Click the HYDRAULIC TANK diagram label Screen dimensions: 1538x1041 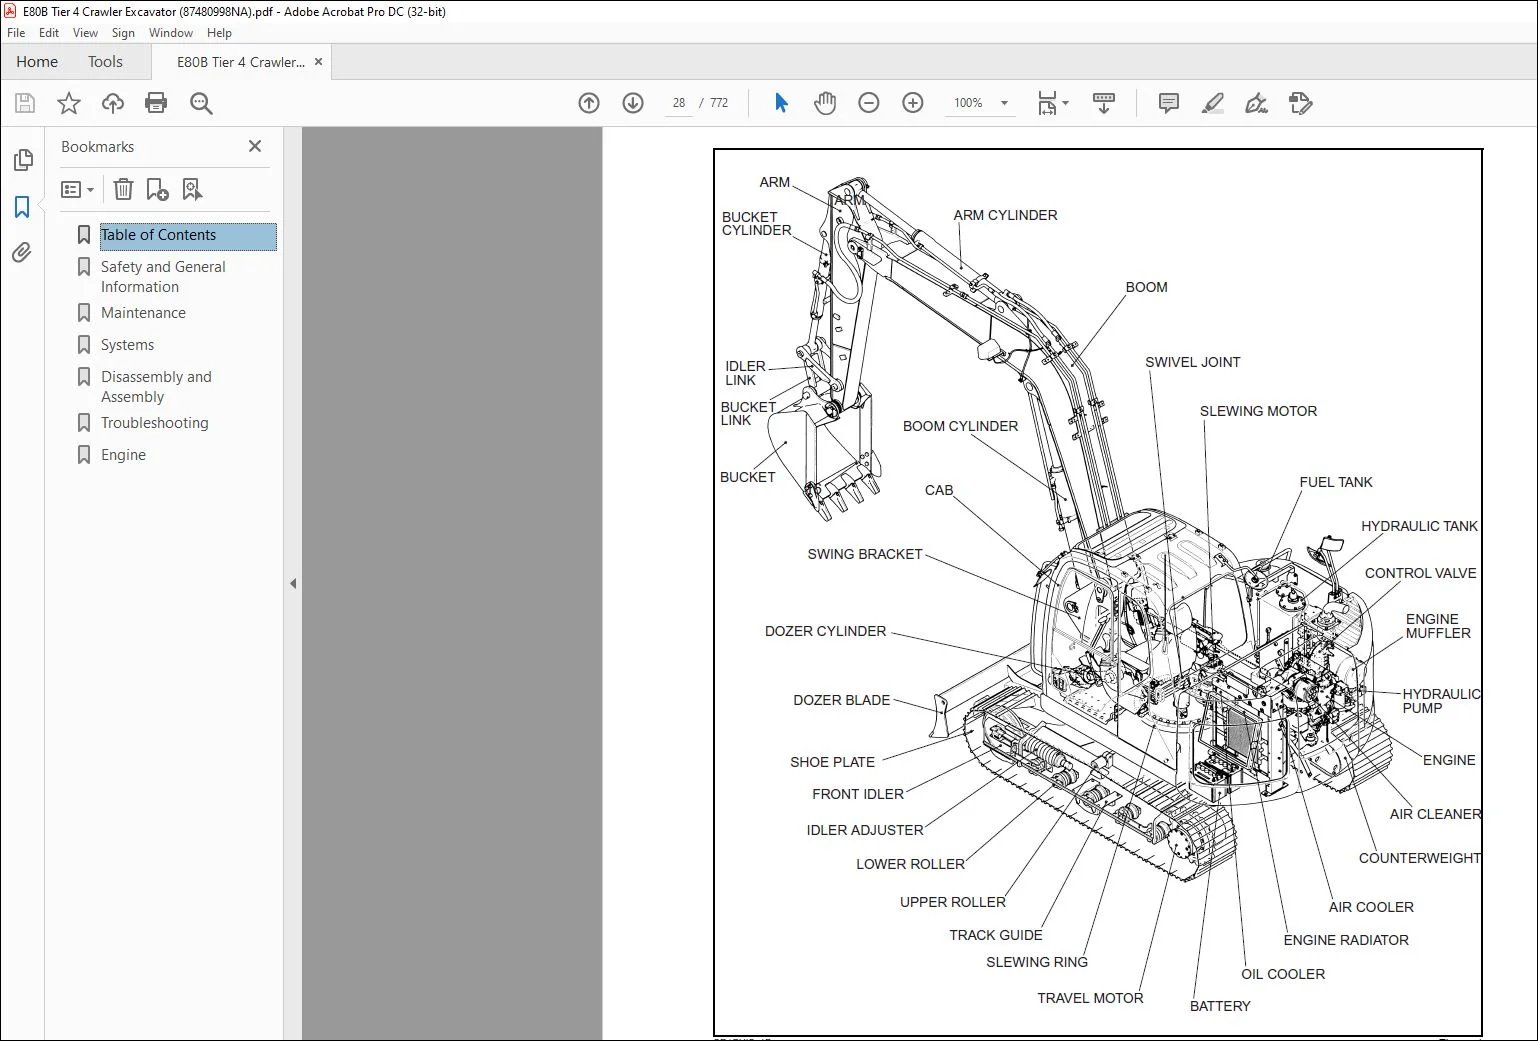(x=1419, y=526)
